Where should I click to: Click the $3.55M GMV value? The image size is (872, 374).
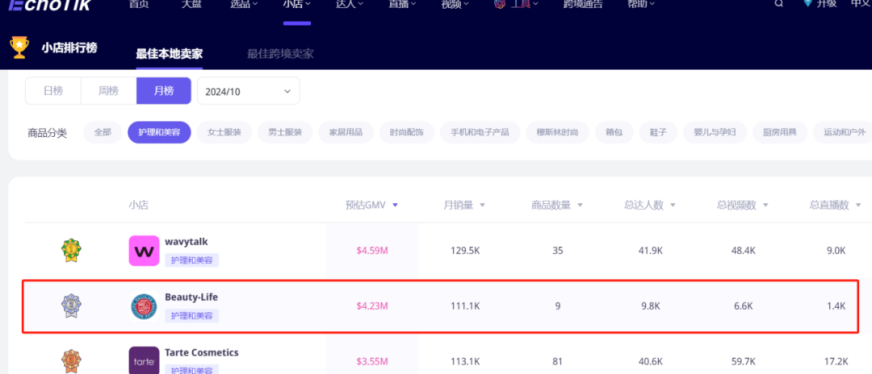pyautogui.click(x=372, y=361)
